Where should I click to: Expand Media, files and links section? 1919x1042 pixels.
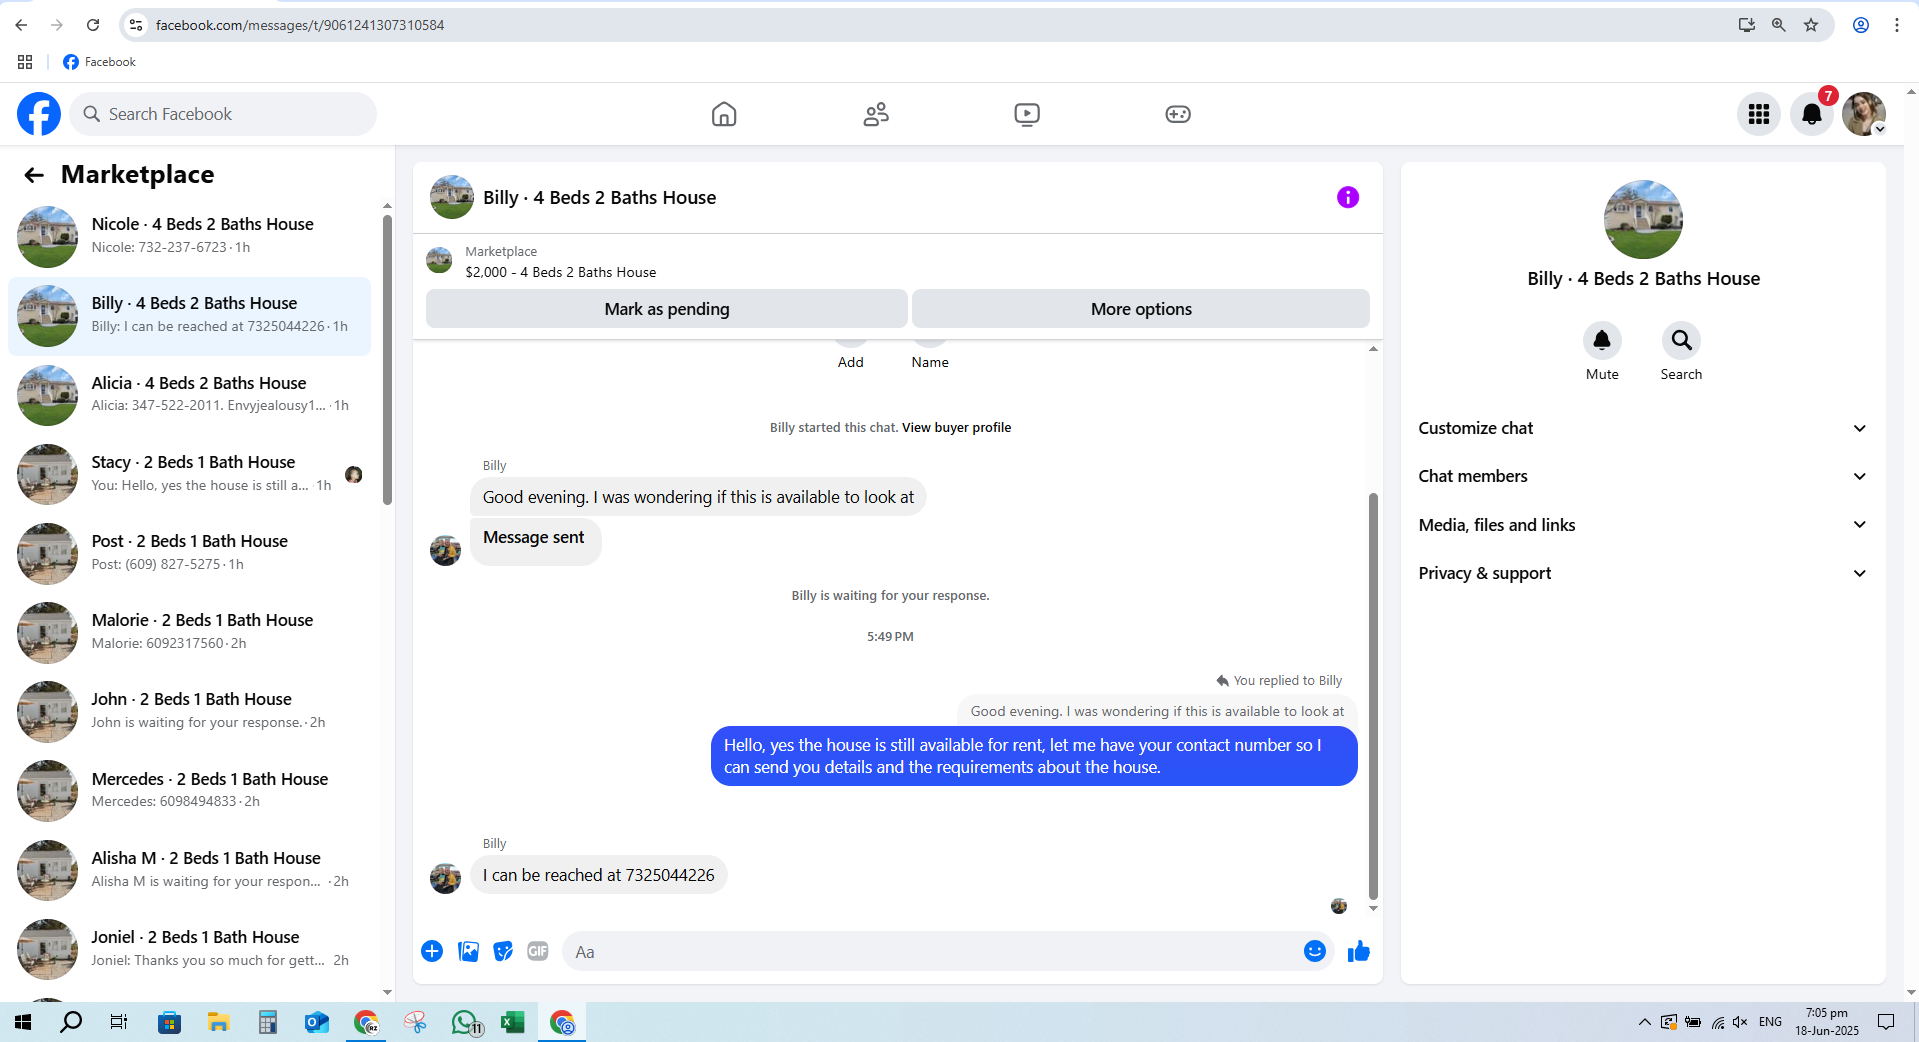tap(1643, 525)
